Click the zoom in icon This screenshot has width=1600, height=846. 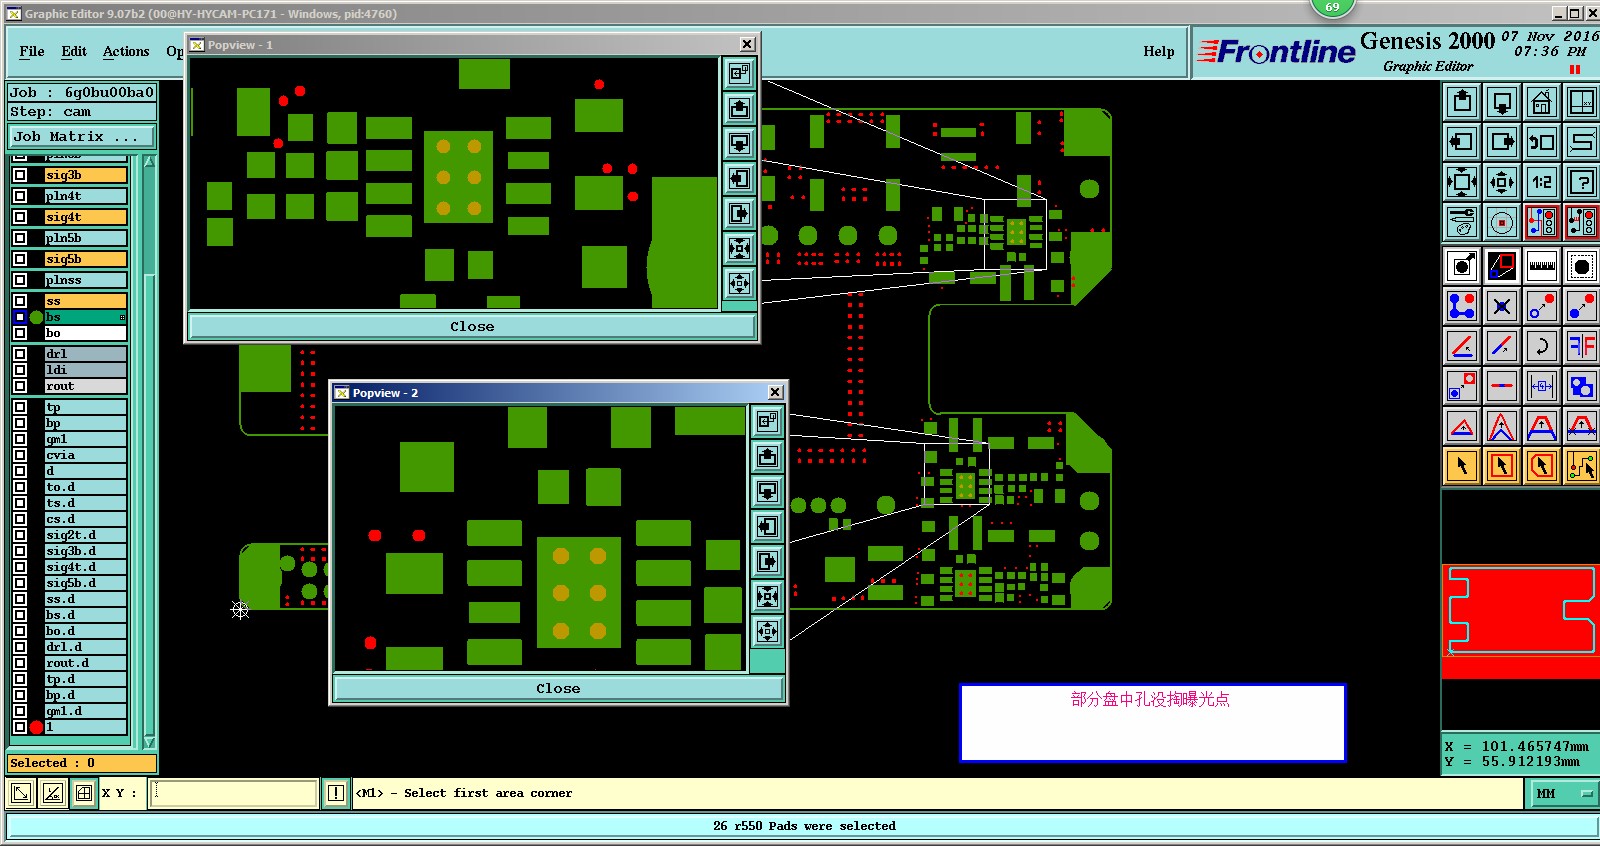(x=1462, y=182)
